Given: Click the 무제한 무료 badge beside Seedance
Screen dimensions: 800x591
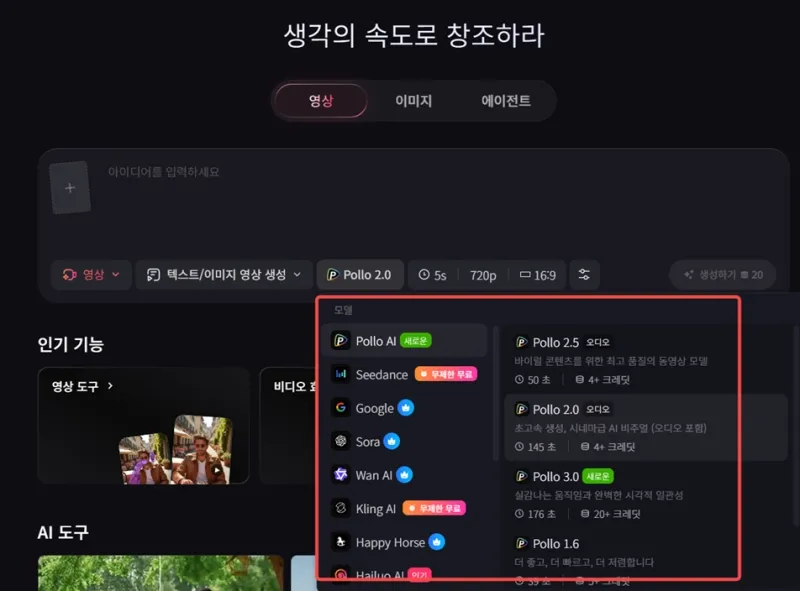Looking at the screenshot, I should (x=446, y=374).
